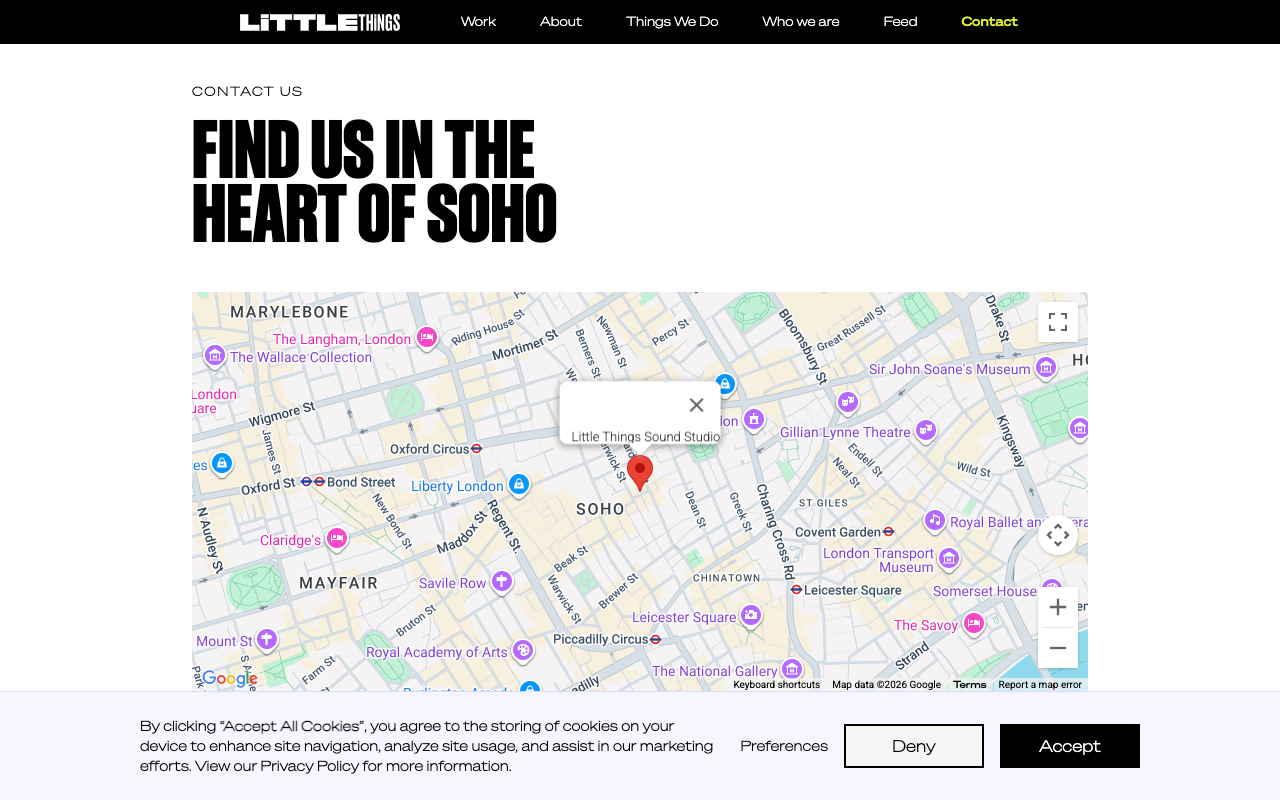Screen dimensions: 1280x800
Task: Click The Langham hotel marker icon
Action: 427,338
